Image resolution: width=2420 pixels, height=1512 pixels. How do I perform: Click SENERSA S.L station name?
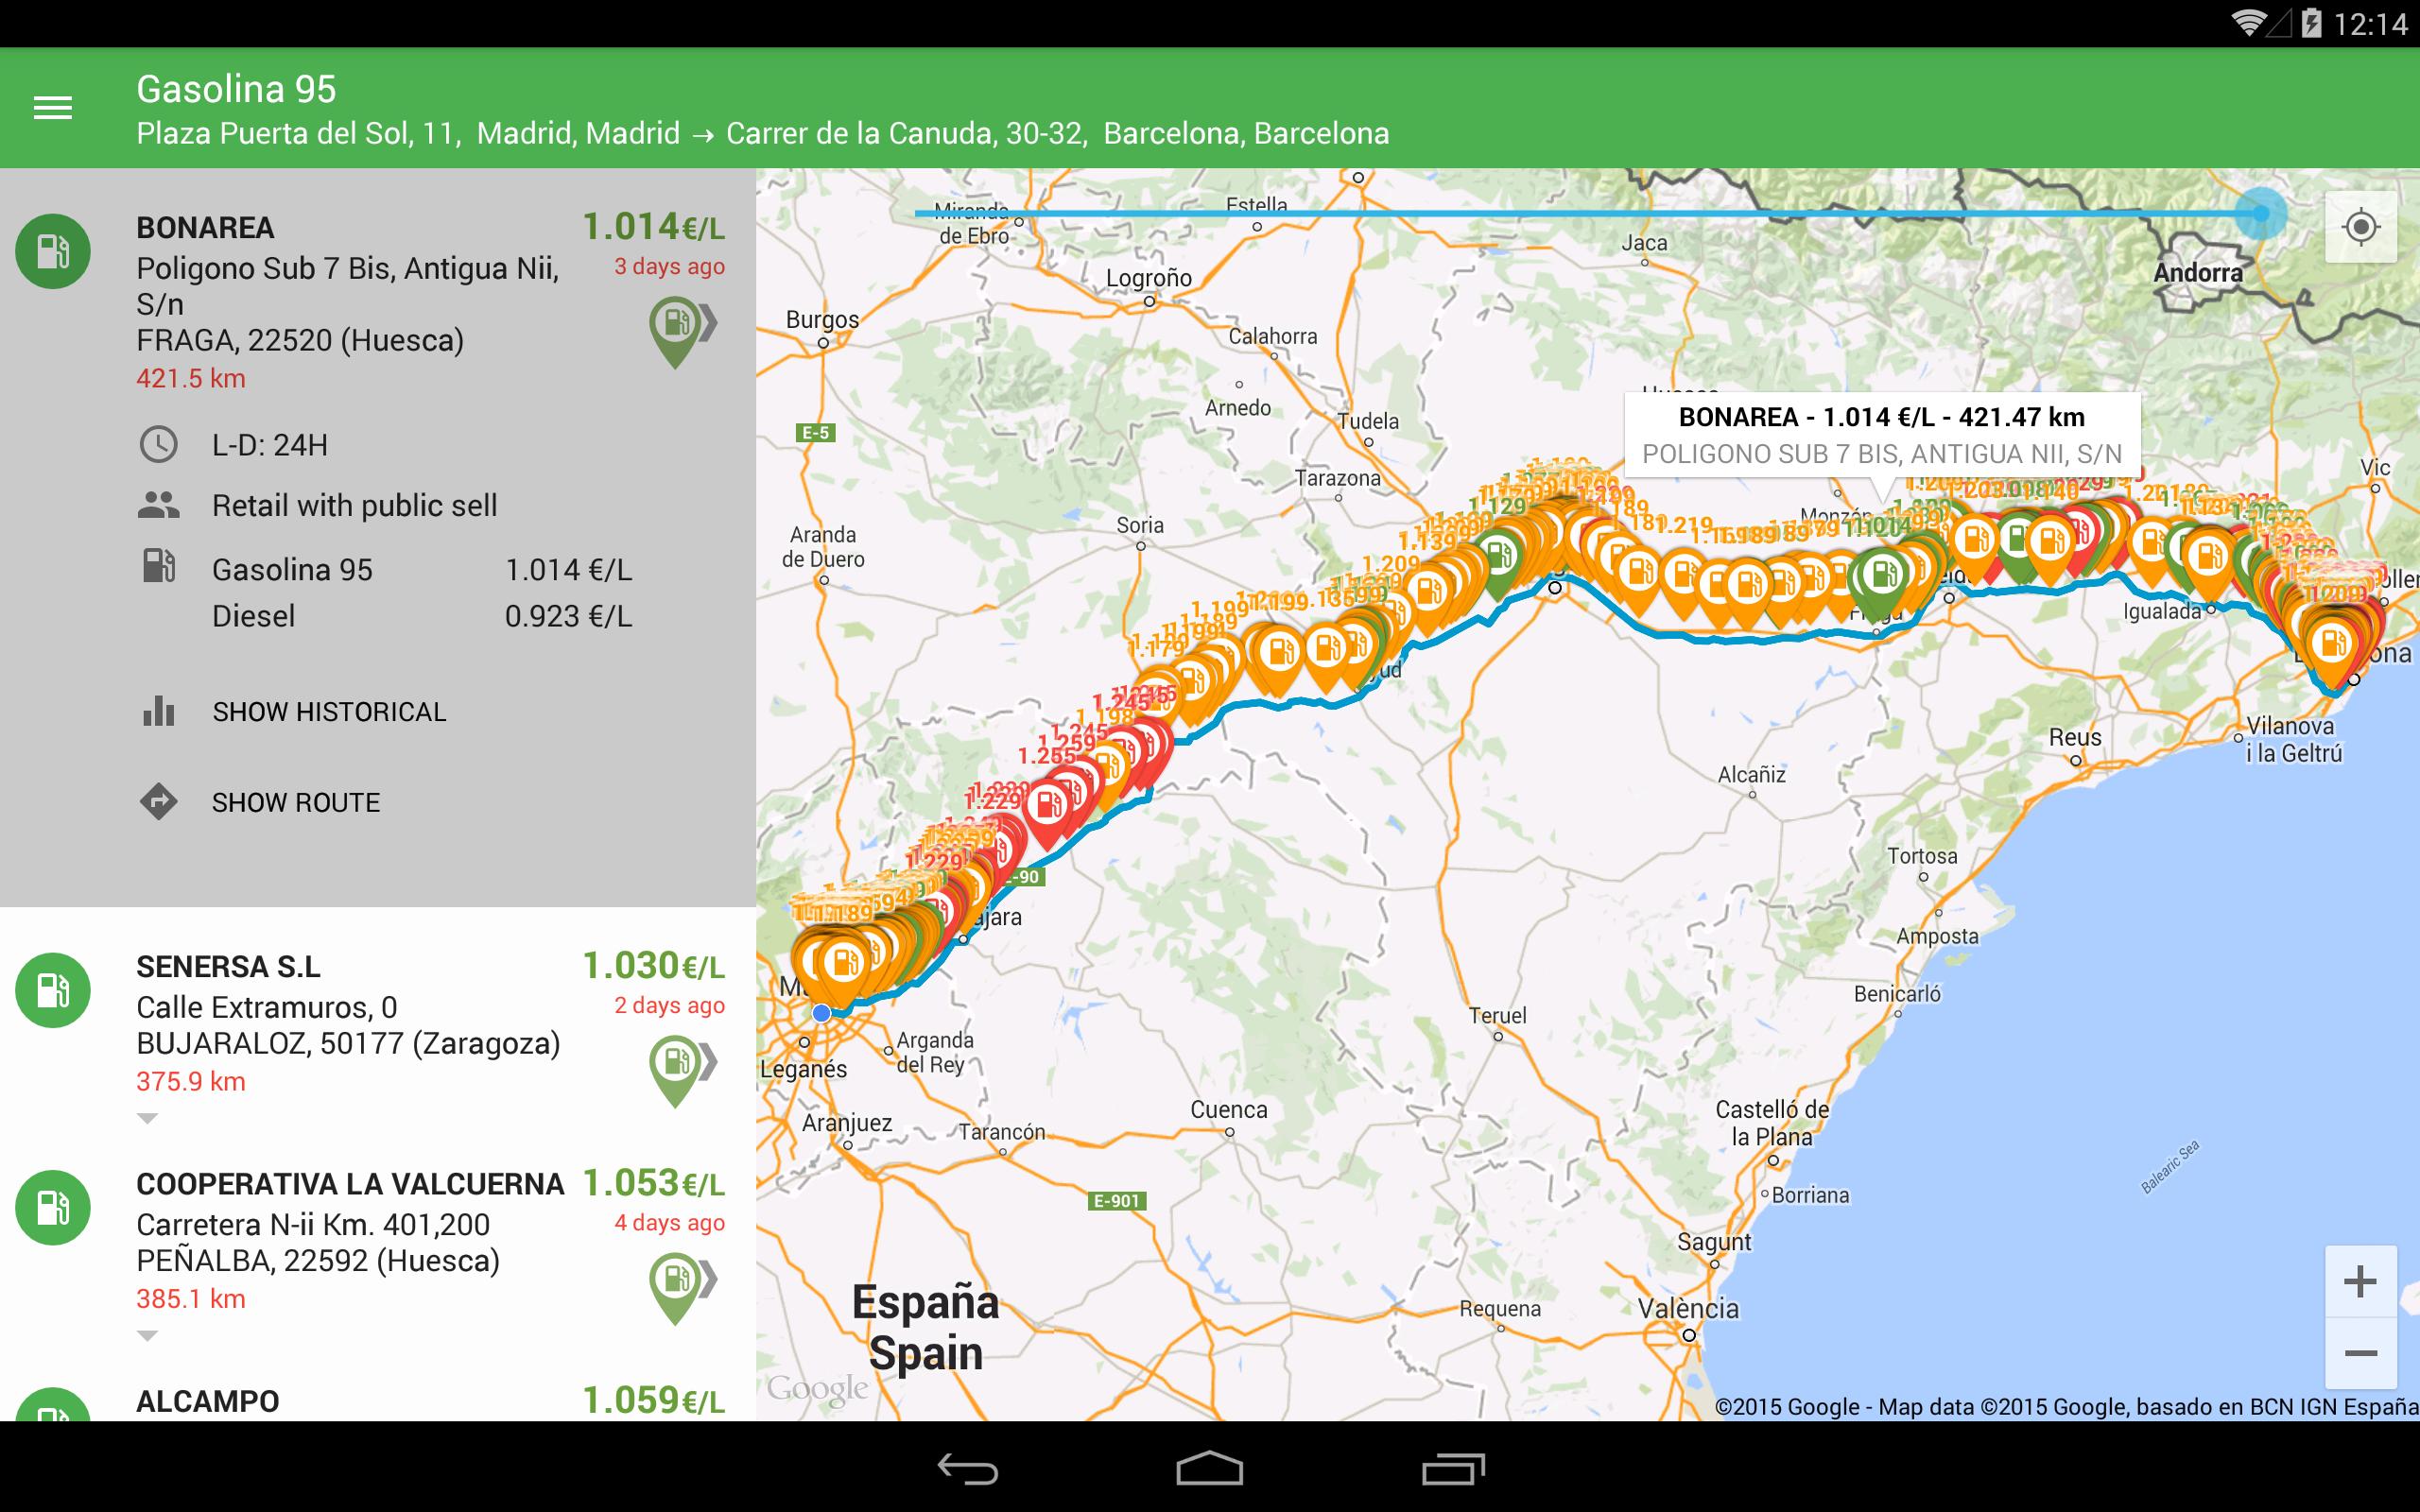point(228,967)
